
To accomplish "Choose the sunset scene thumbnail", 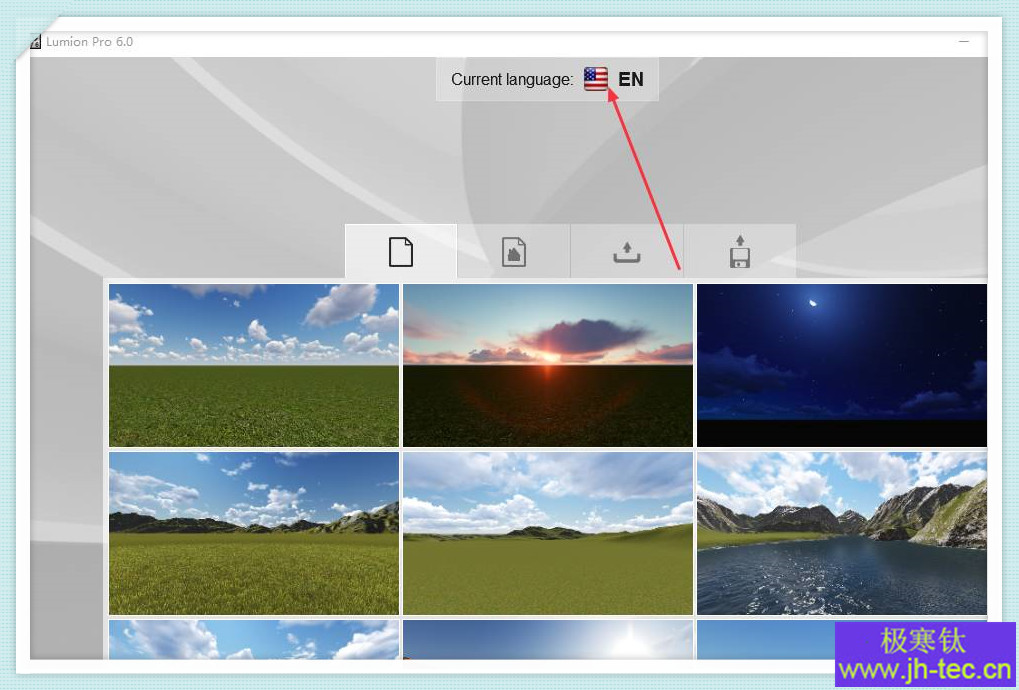I will 548,365.
